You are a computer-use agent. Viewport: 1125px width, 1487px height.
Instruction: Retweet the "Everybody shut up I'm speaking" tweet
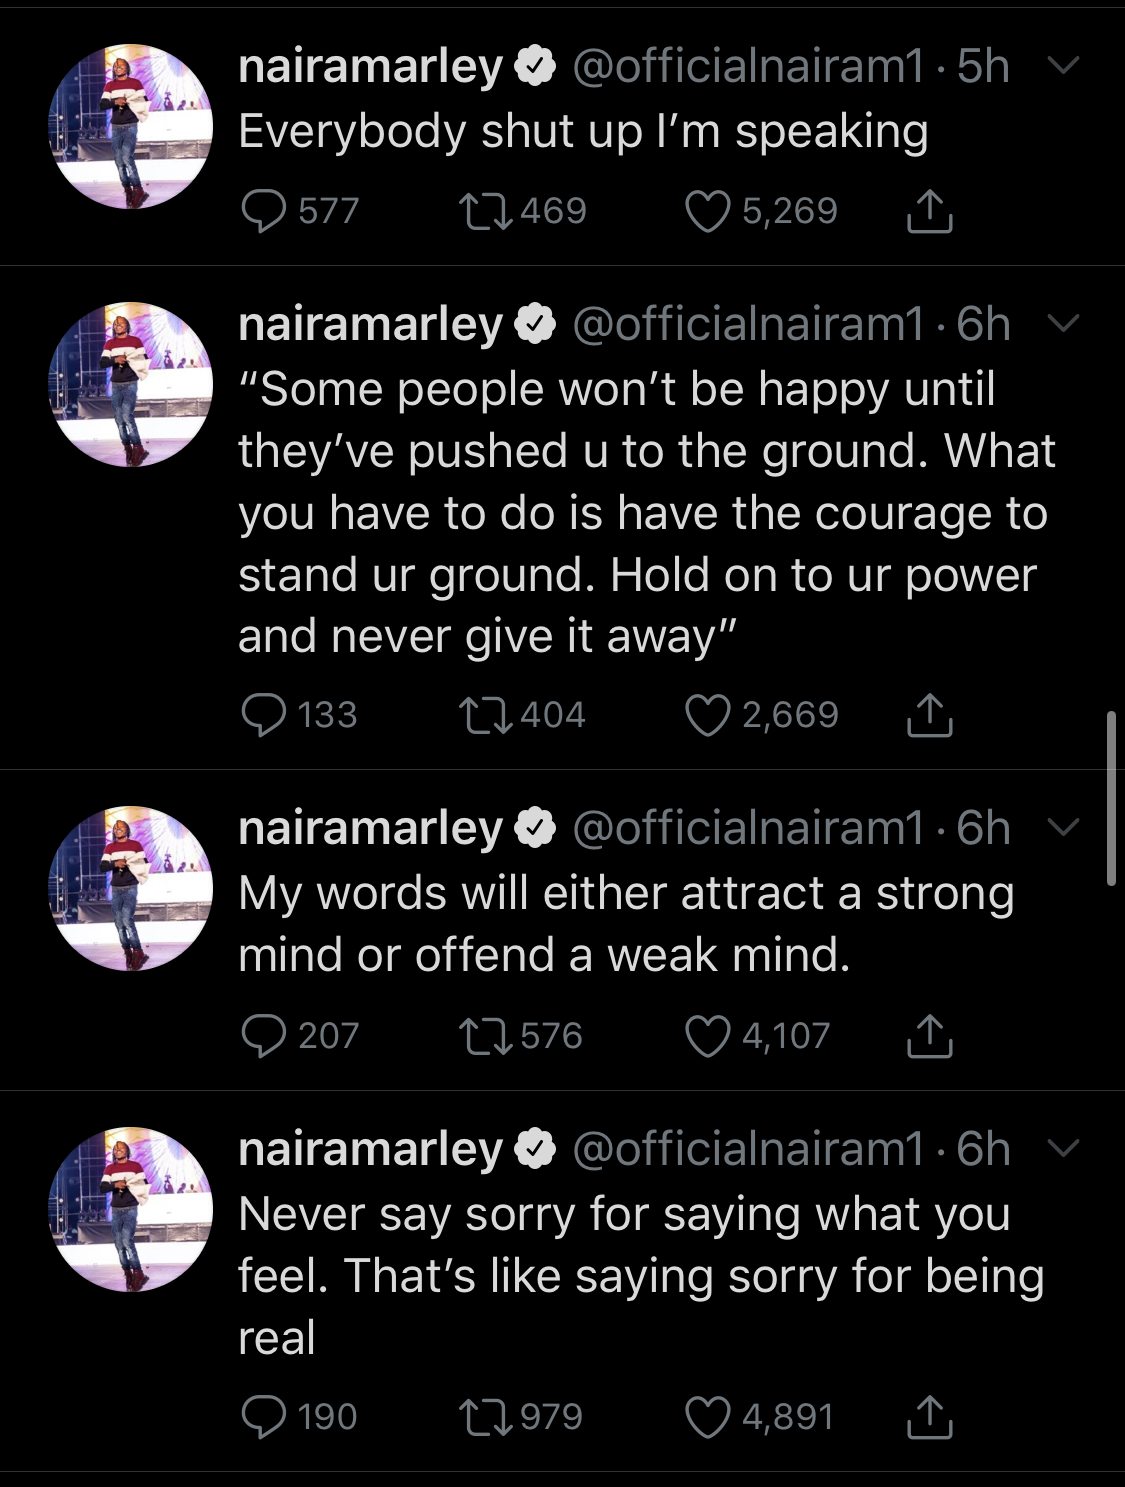tap(485, 211)
